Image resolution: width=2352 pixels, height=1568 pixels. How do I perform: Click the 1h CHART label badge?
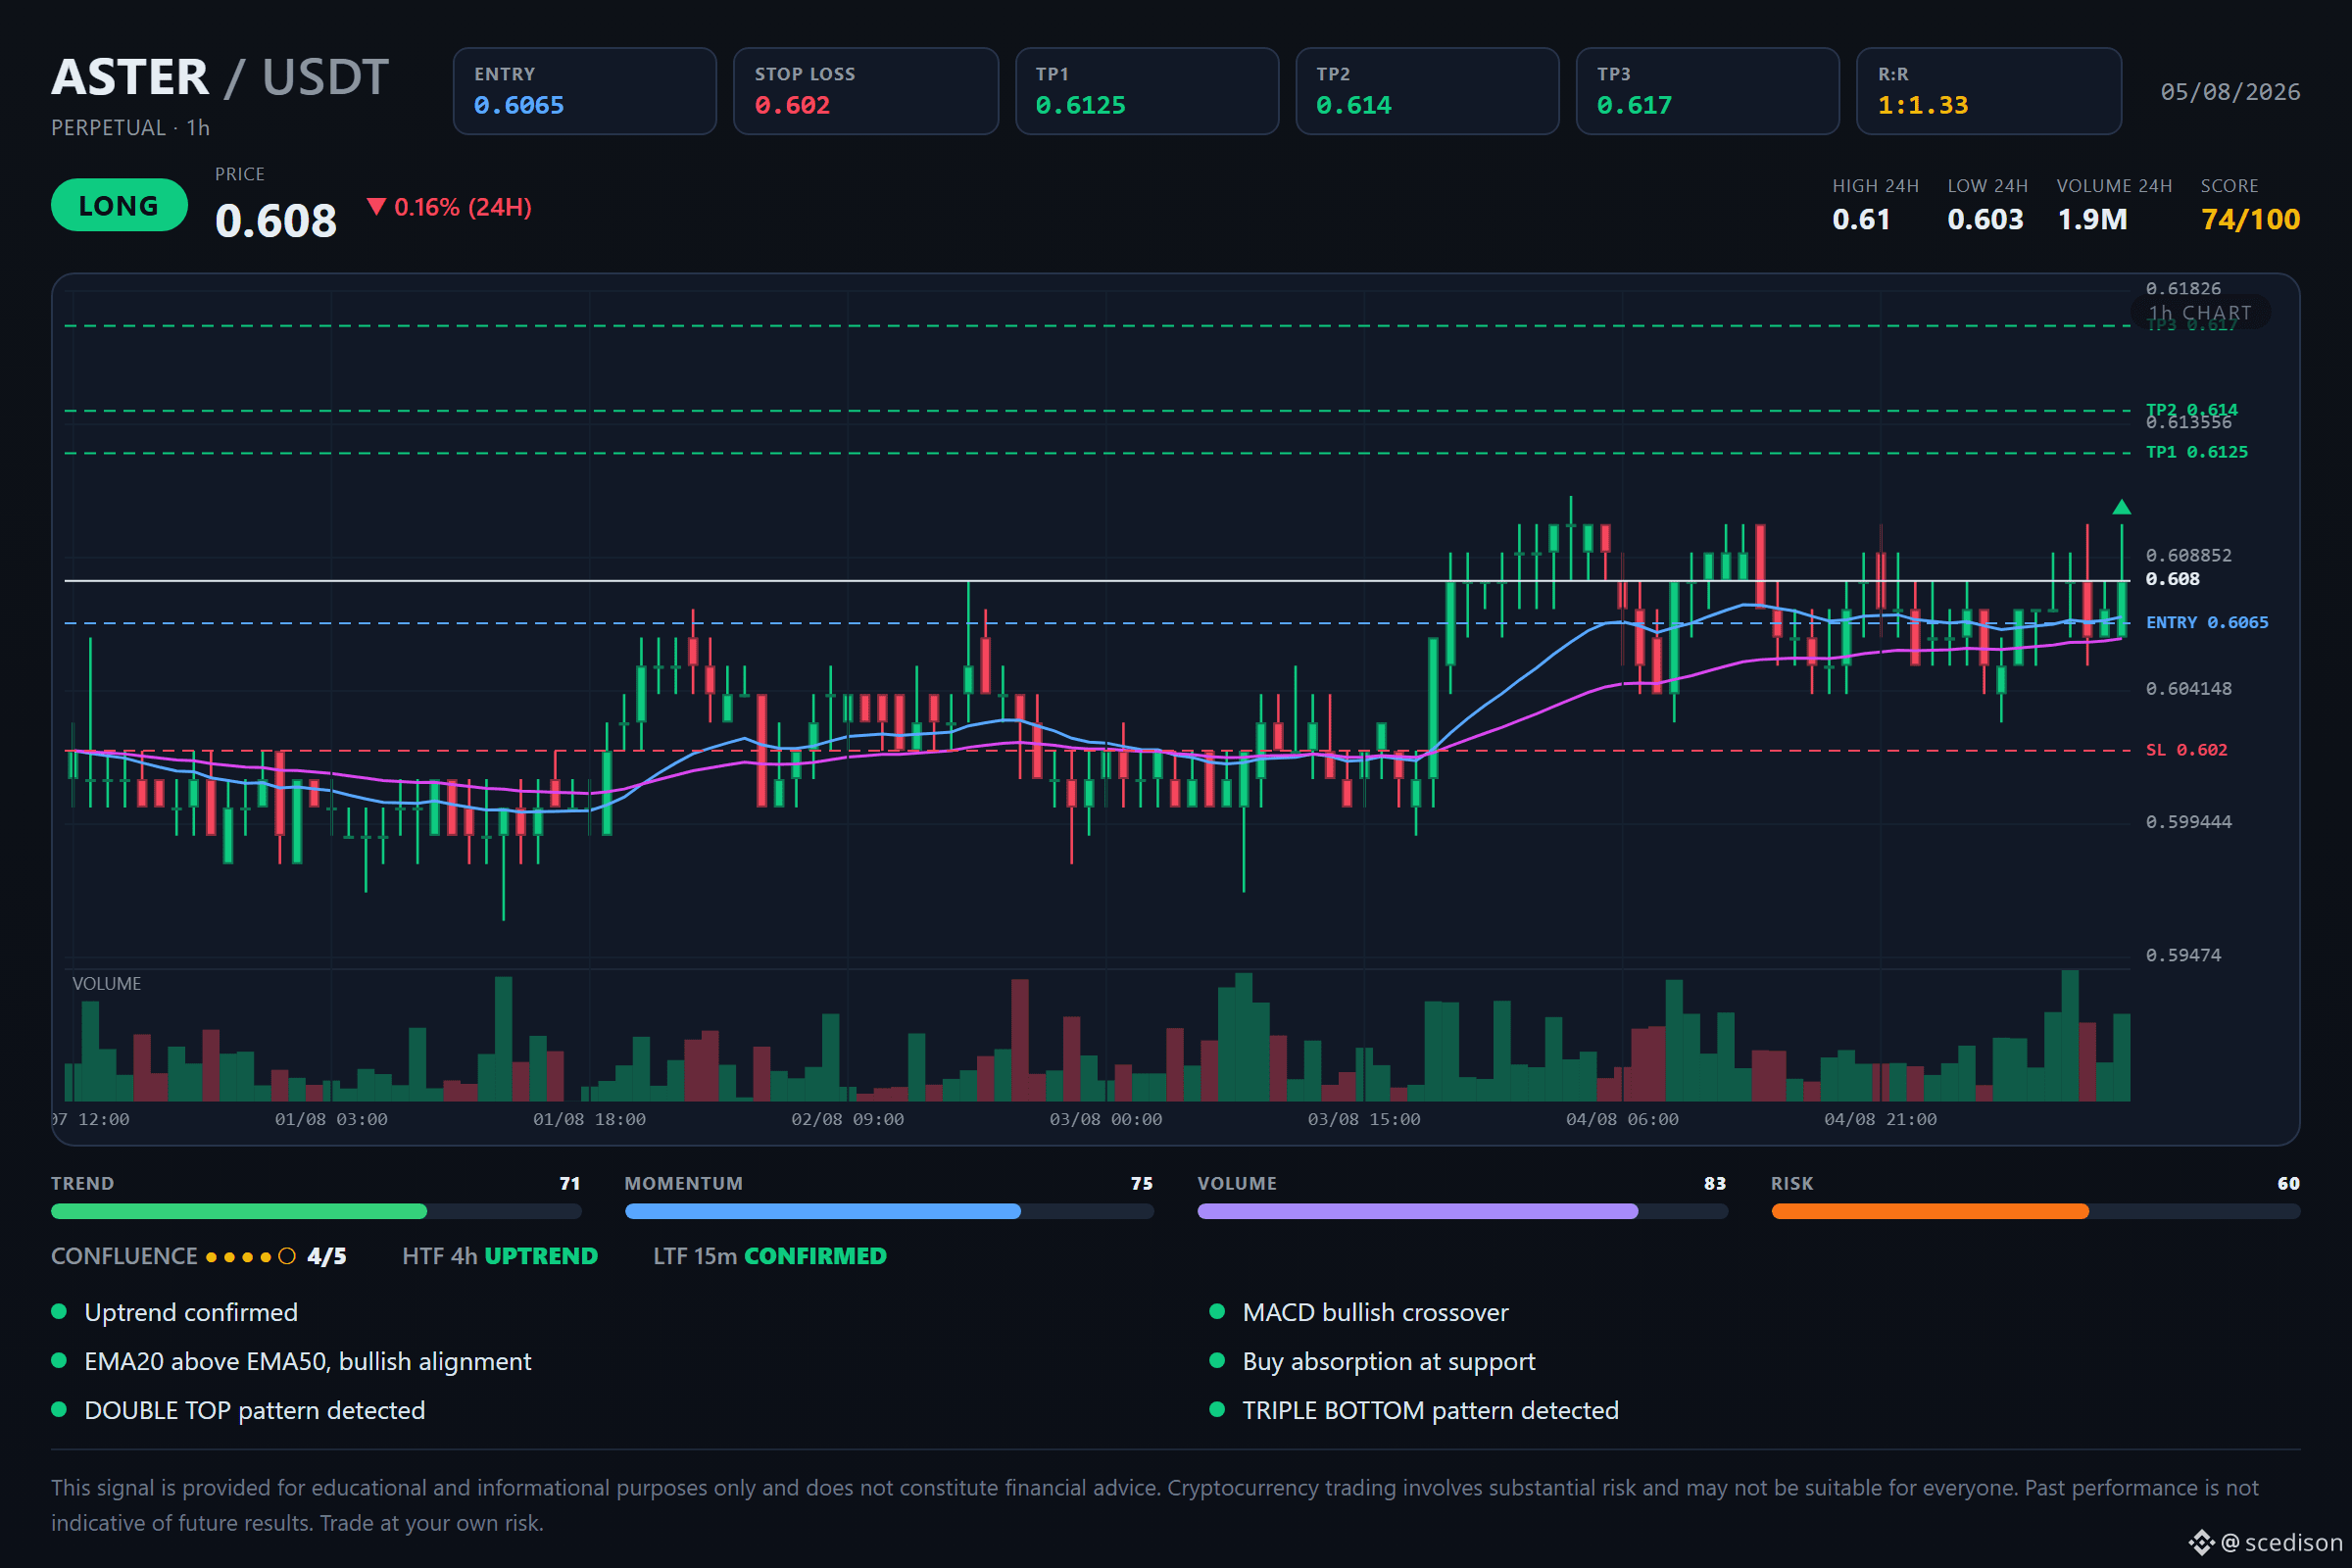pos(2200,313)
